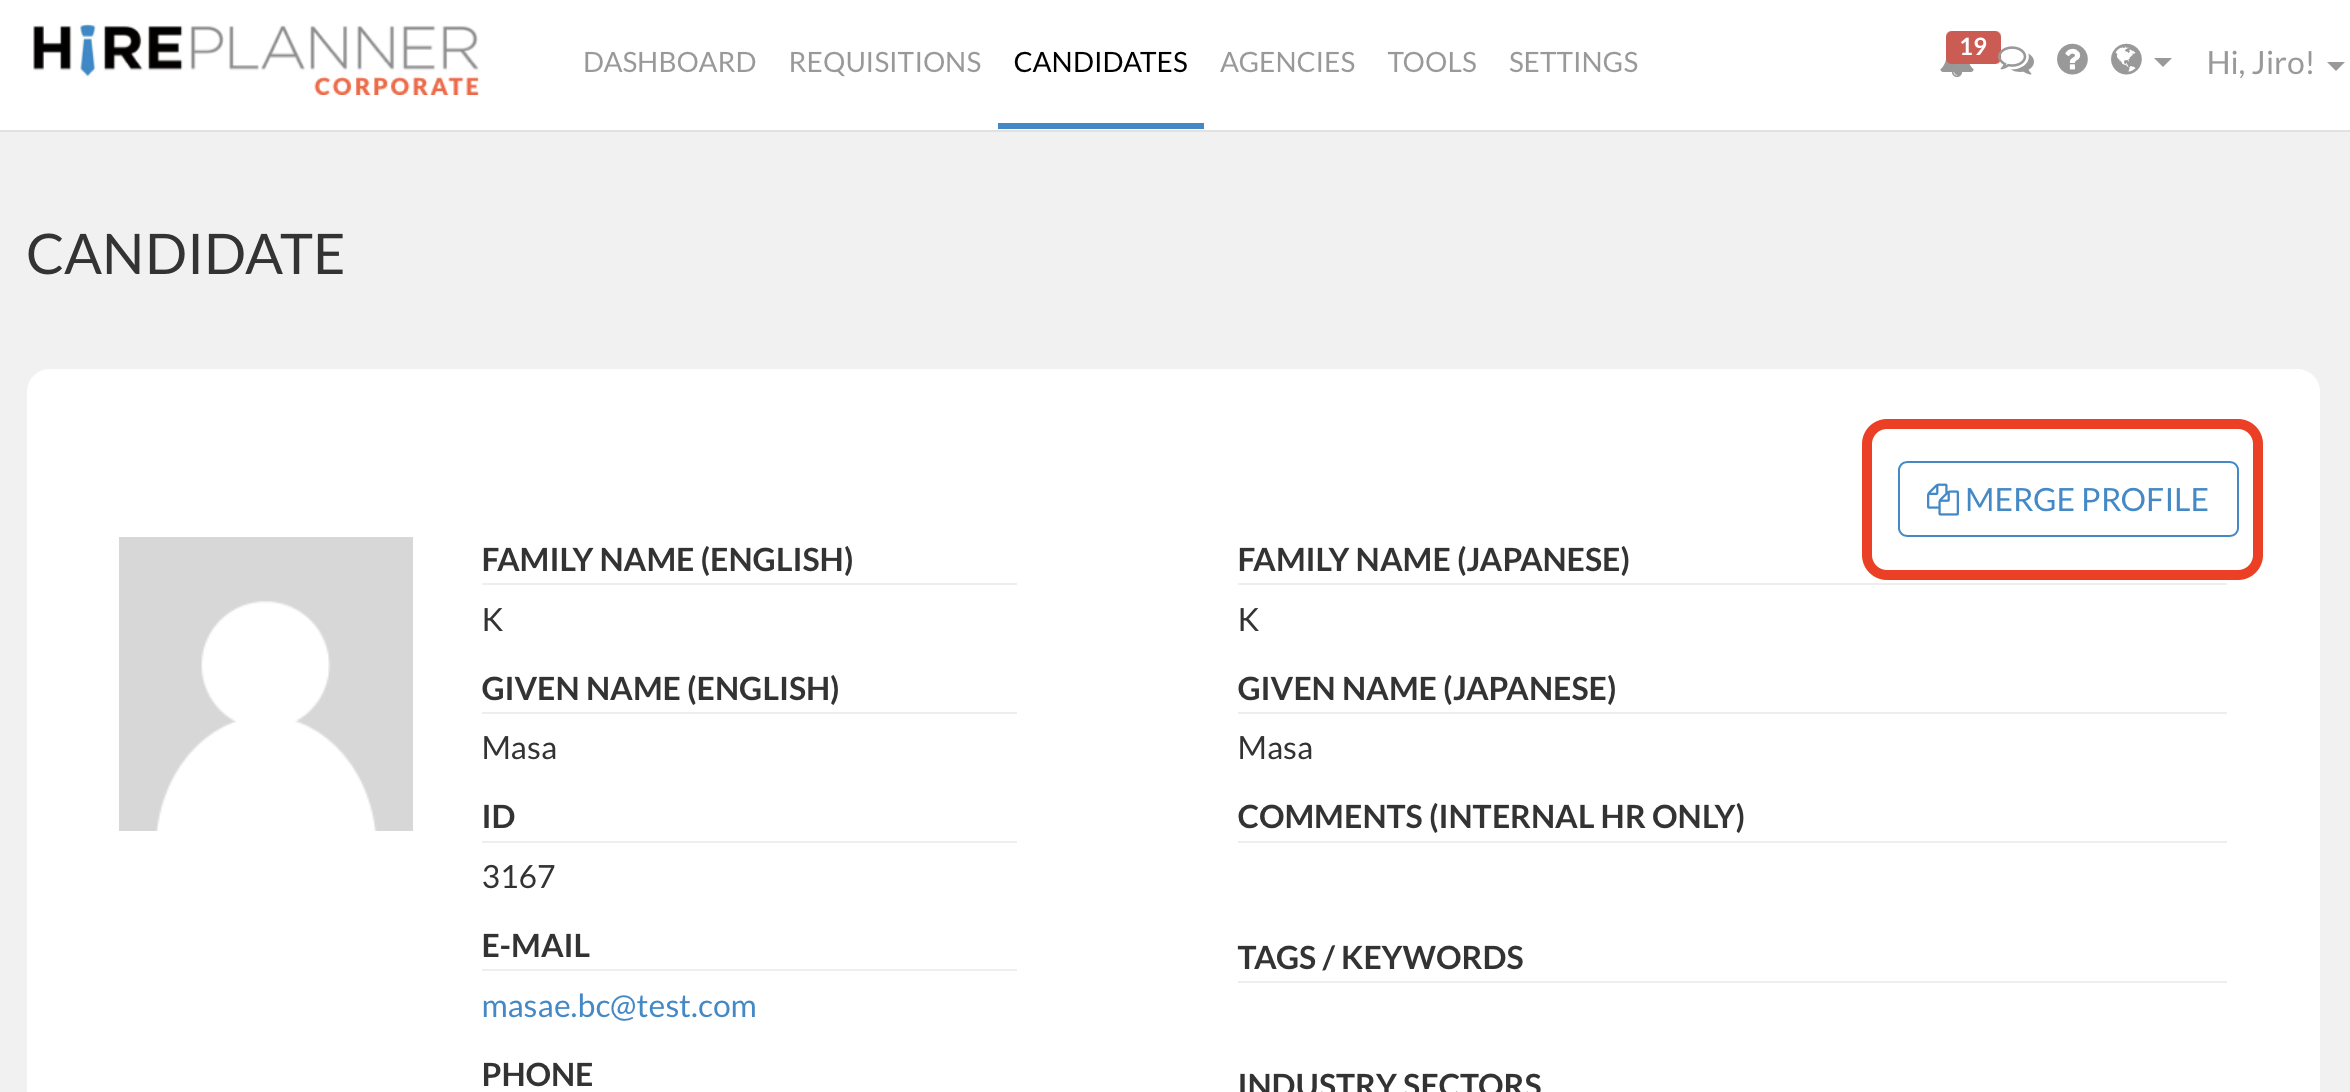This screenshot has height=1092, width=2350.
Task: Go to the Agencies section
Action: tap(1287, 61)
